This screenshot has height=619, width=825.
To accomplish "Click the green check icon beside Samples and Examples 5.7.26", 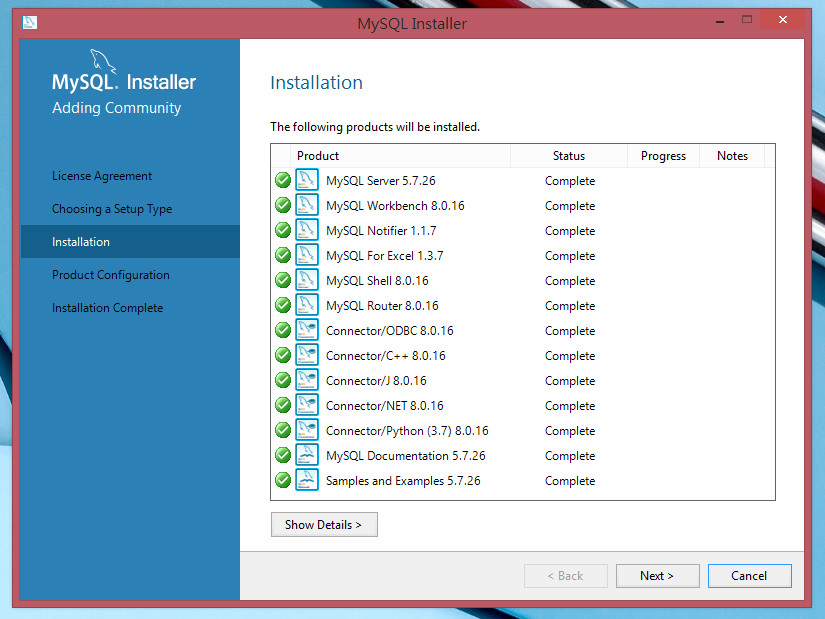I will [x=283, y=480].
